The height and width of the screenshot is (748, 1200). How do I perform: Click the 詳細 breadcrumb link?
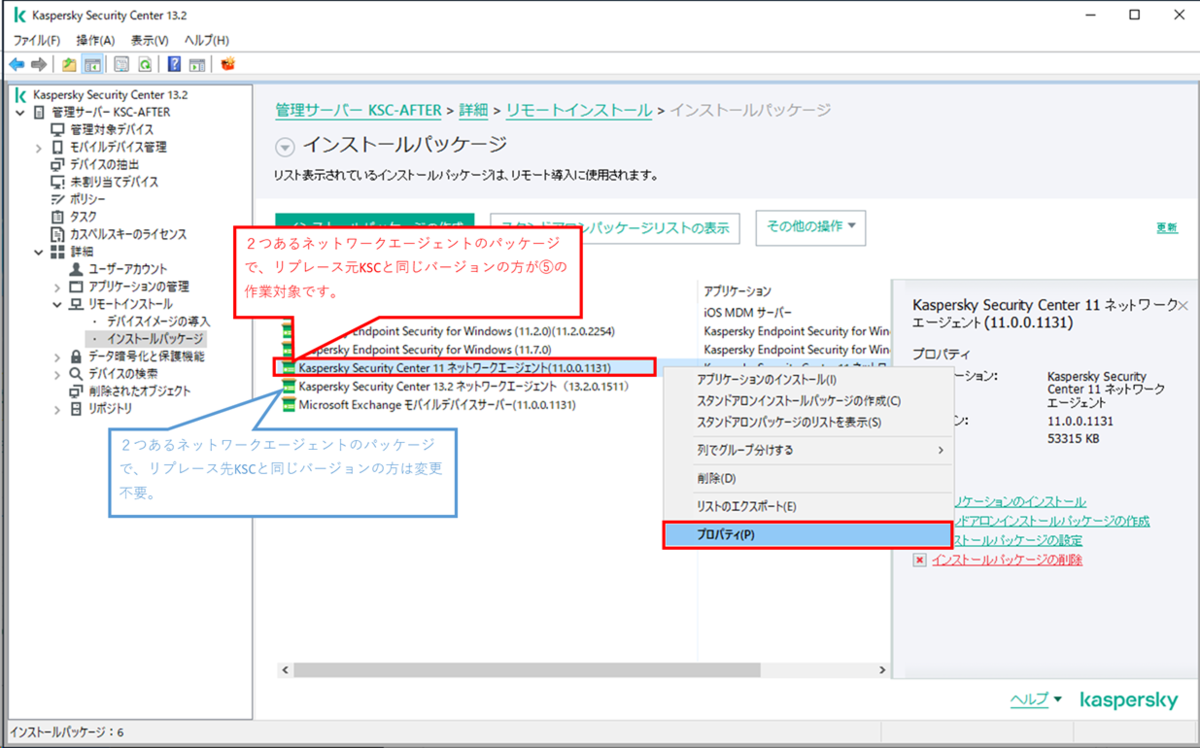(475, 109)
